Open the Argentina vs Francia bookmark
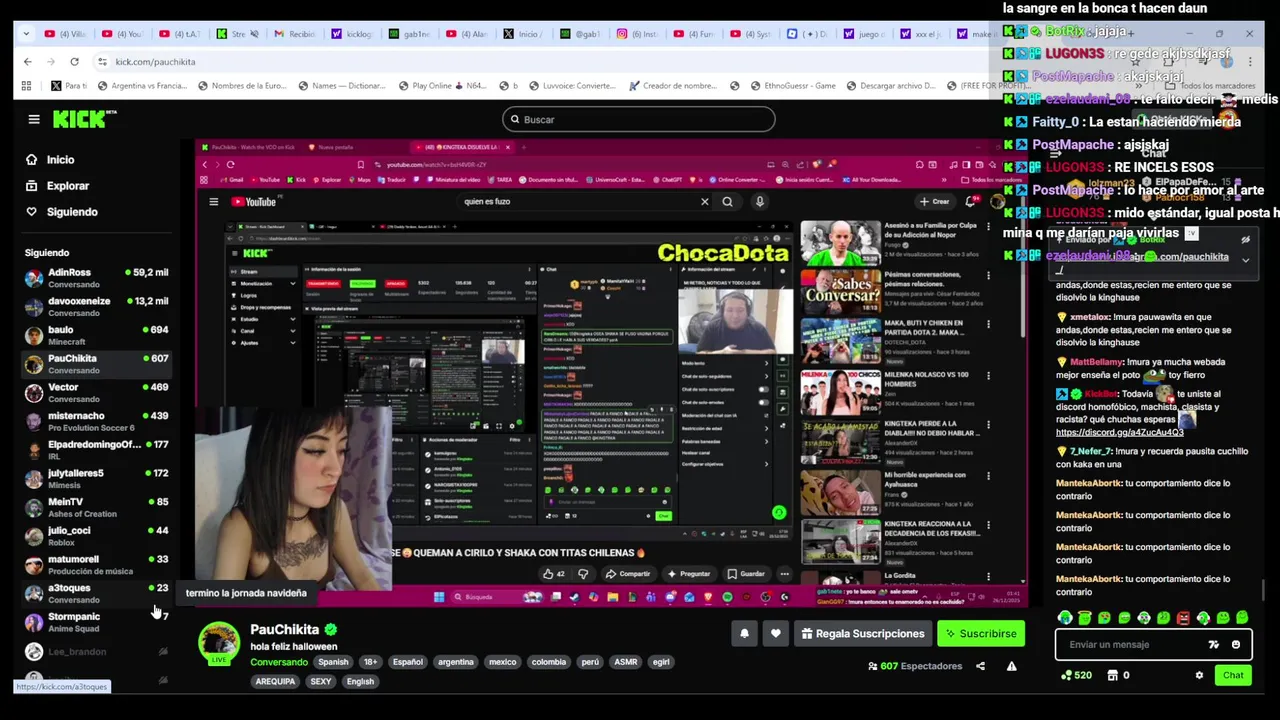The width and height of the screenshot is (1280, 720). pos(142,86)
